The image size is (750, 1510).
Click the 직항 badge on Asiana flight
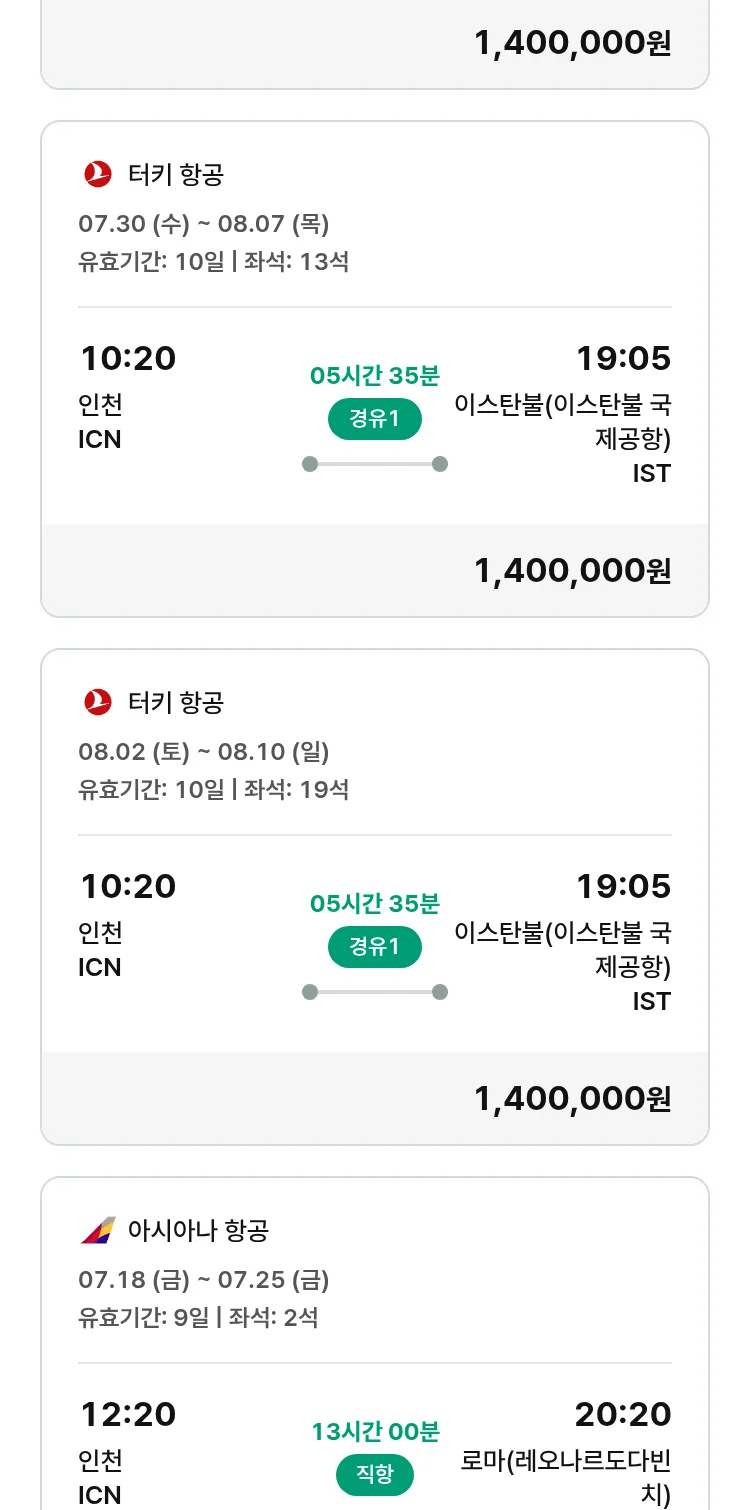coord(375,1475)
